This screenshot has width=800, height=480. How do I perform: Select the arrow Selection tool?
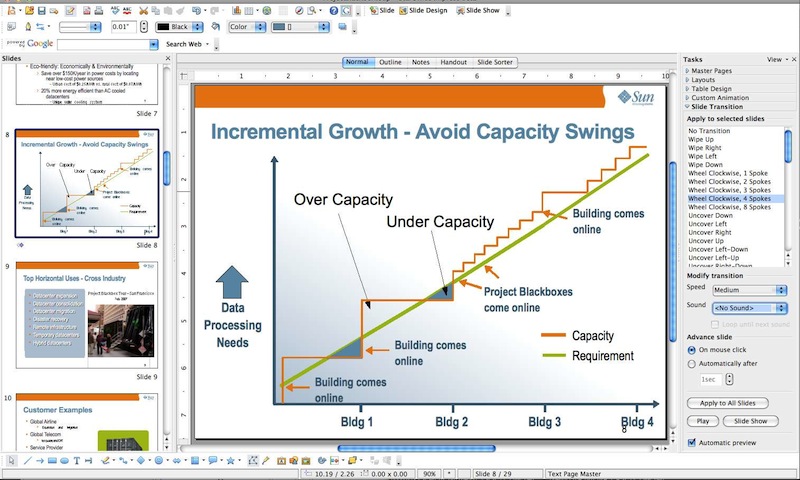coord(10,461)
